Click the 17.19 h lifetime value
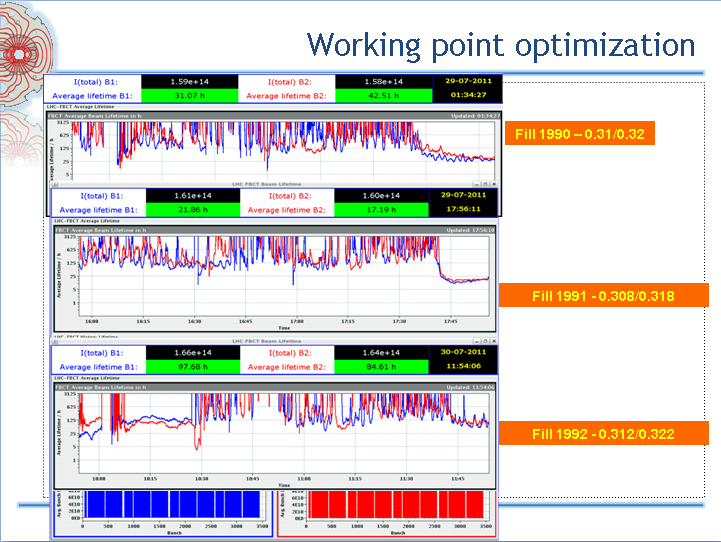This screenshot has width=721, height=542. tap(381, 210)
